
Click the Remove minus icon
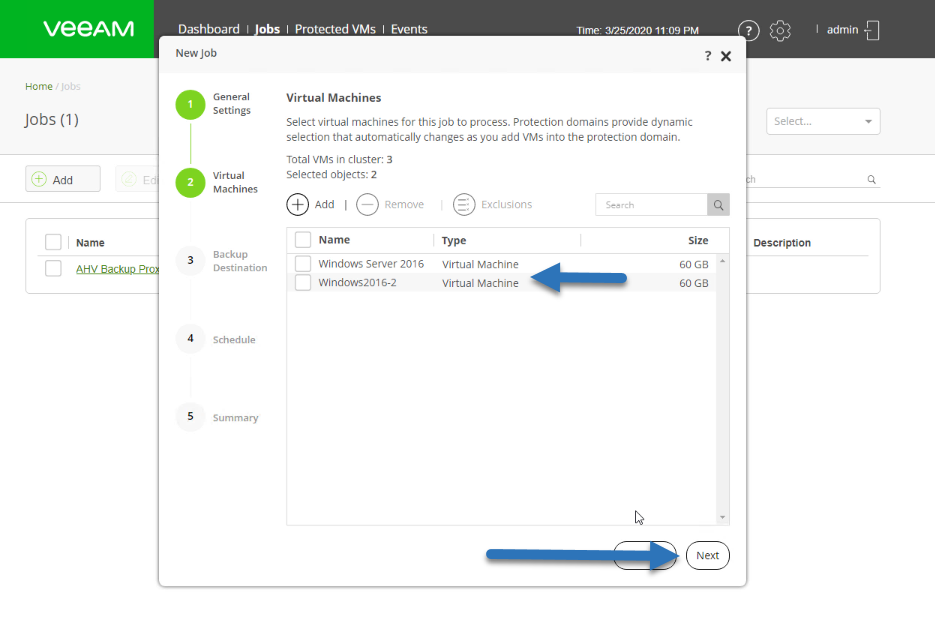(367, 205)
